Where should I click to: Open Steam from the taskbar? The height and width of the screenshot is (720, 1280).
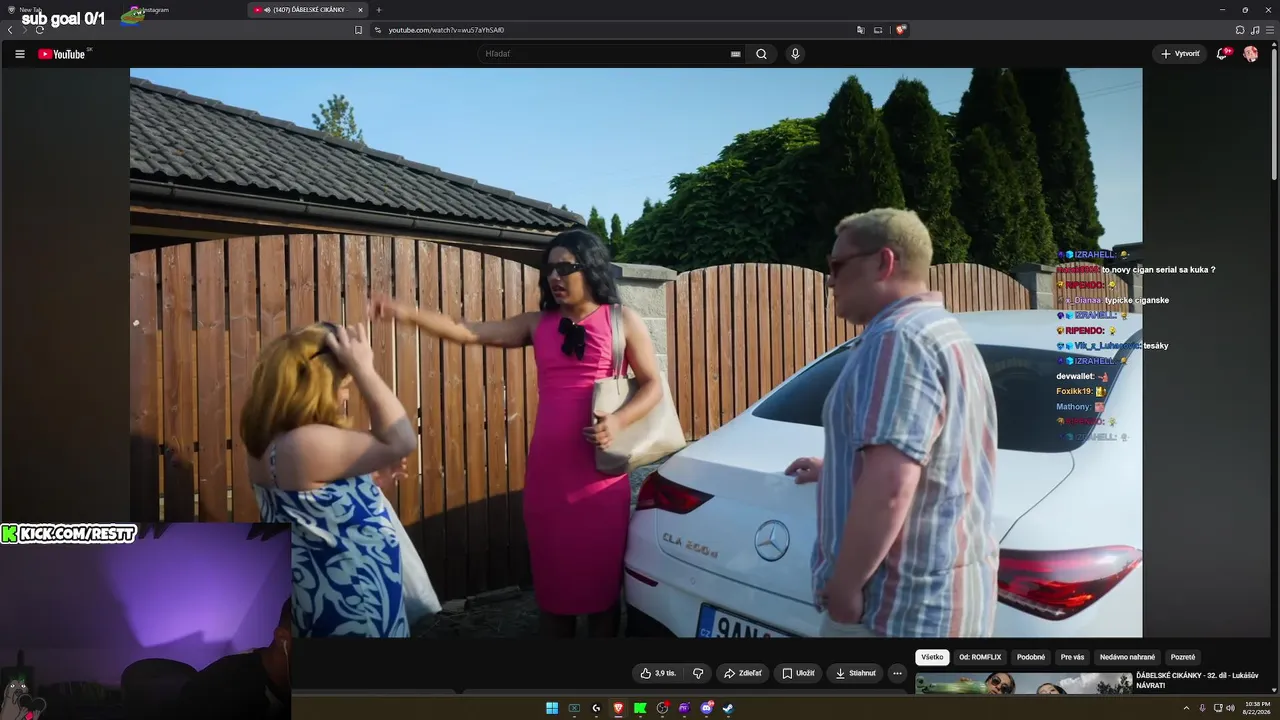(728, 708)
